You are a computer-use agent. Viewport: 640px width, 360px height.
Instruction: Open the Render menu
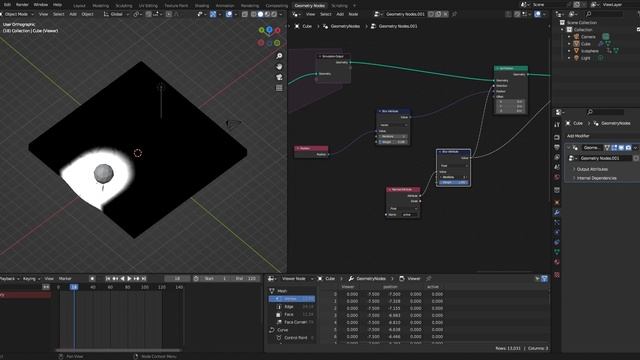pos(22,4)
